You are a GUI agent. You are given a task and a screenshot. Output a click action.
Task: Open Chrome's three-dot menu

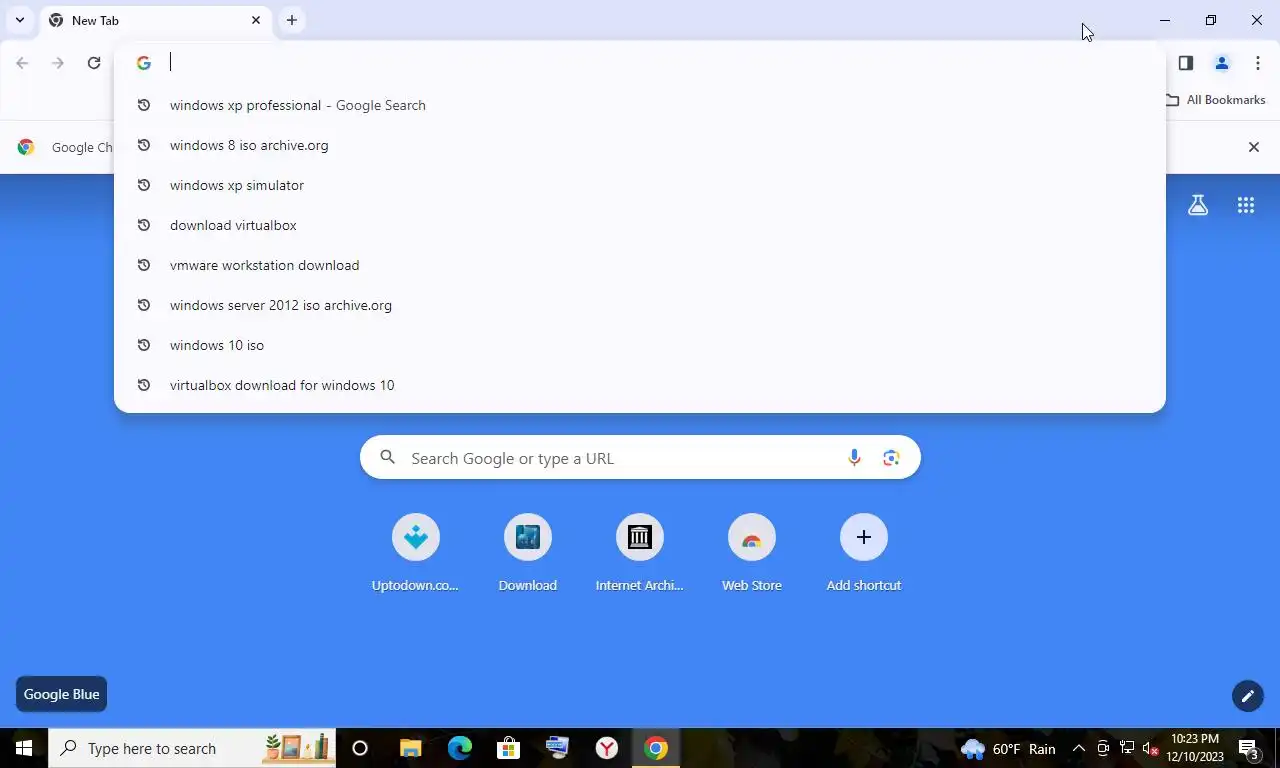1258,63
